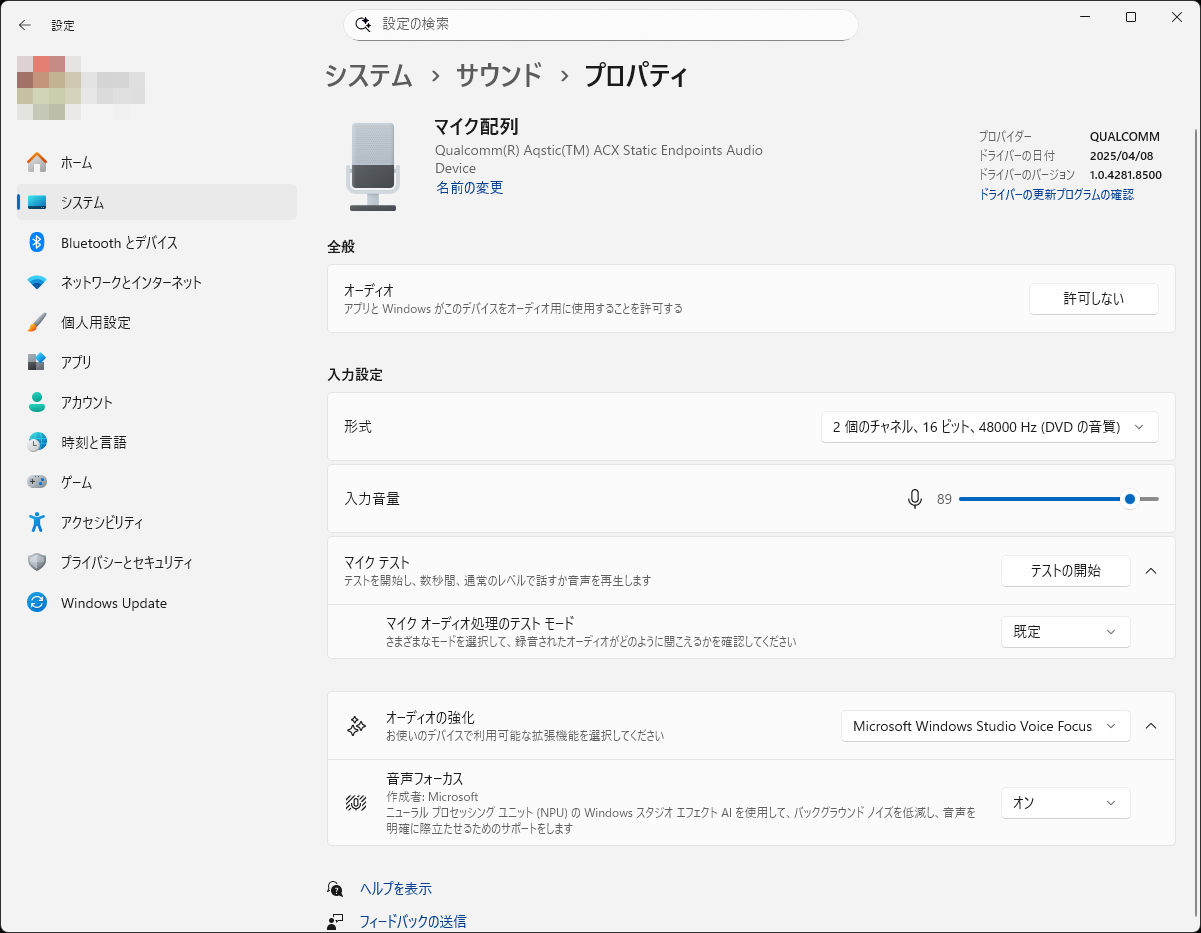Select サウンド in the breadcrumb trail
This screenshot has height=933, width=1201.
click(x=498, y=75)
